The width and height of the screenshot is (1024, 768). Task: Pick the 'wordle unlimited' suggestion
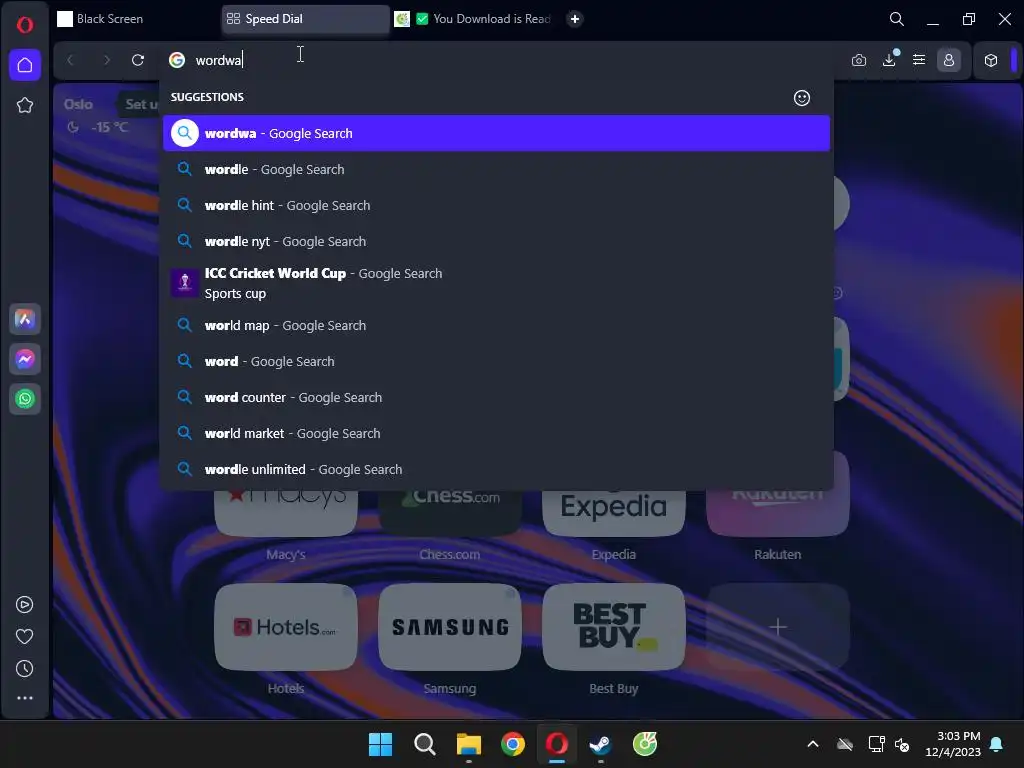coord(496,469)
